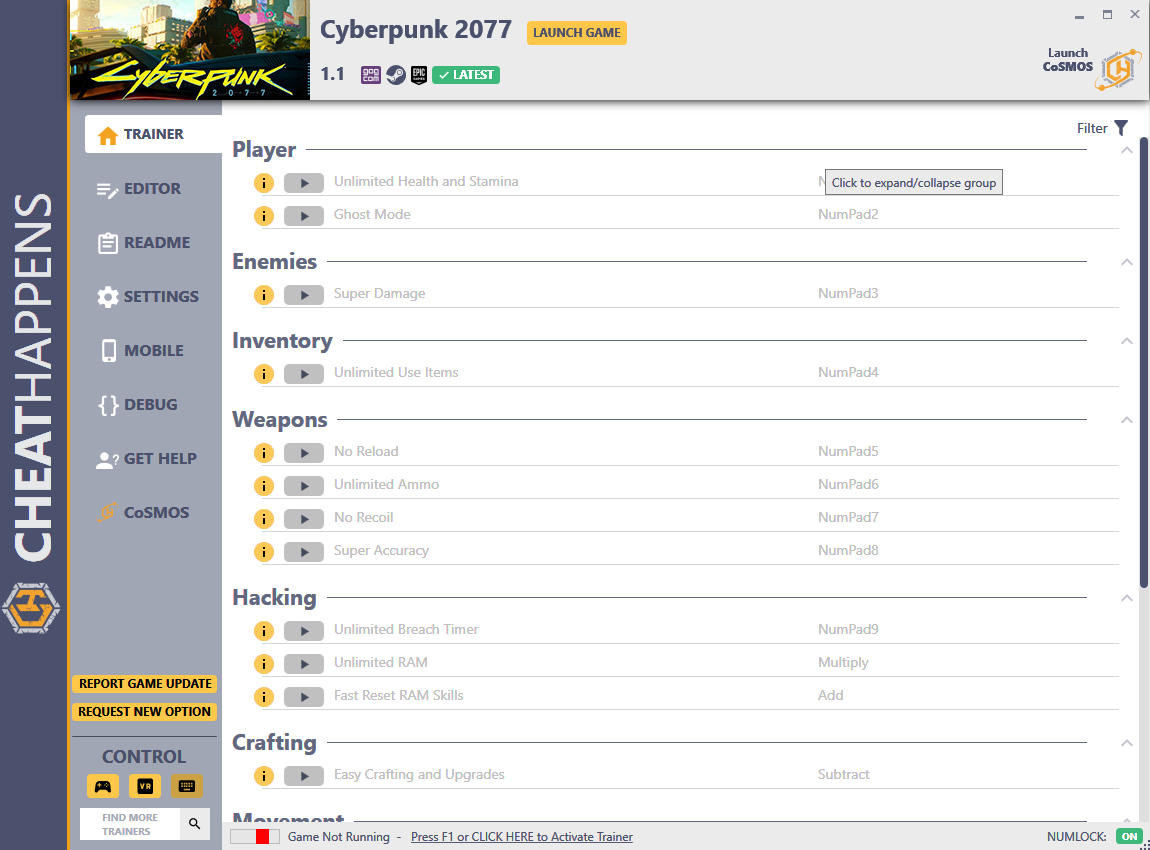Collapse the Hacking group chevron
Viewport: 1150px width, 850px height.
point(1127,598)
